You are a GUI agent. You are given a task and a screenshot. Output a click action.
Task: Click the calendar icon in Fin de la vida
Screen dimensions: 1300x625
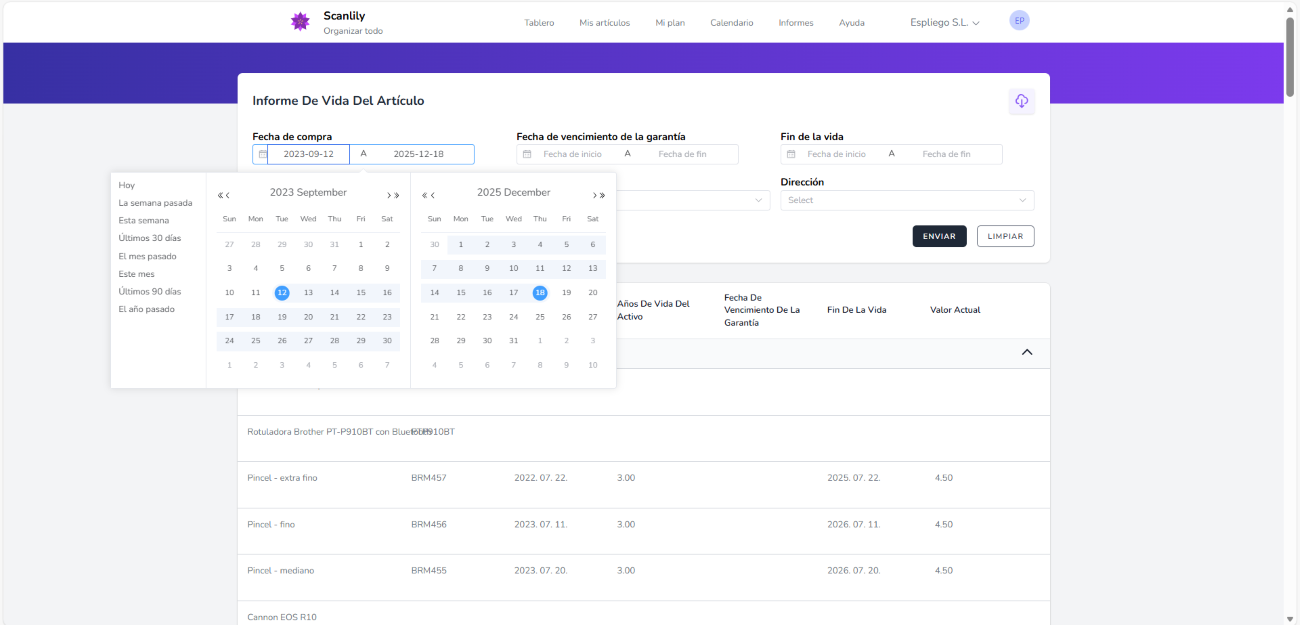(x=790, y=153)
